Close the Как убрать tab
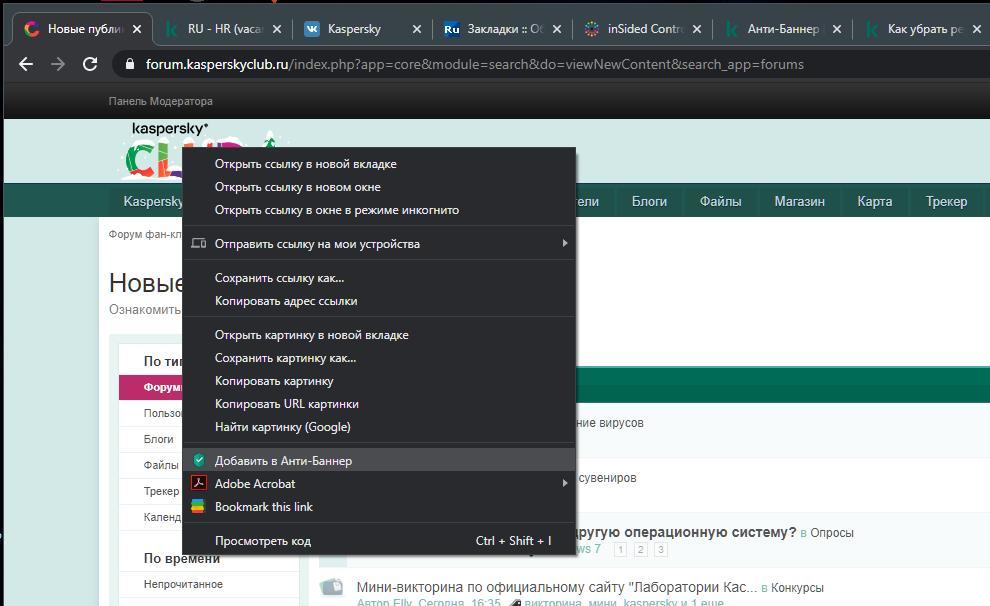This screenshot has height=606, width=990. click(x=977, y=29)
